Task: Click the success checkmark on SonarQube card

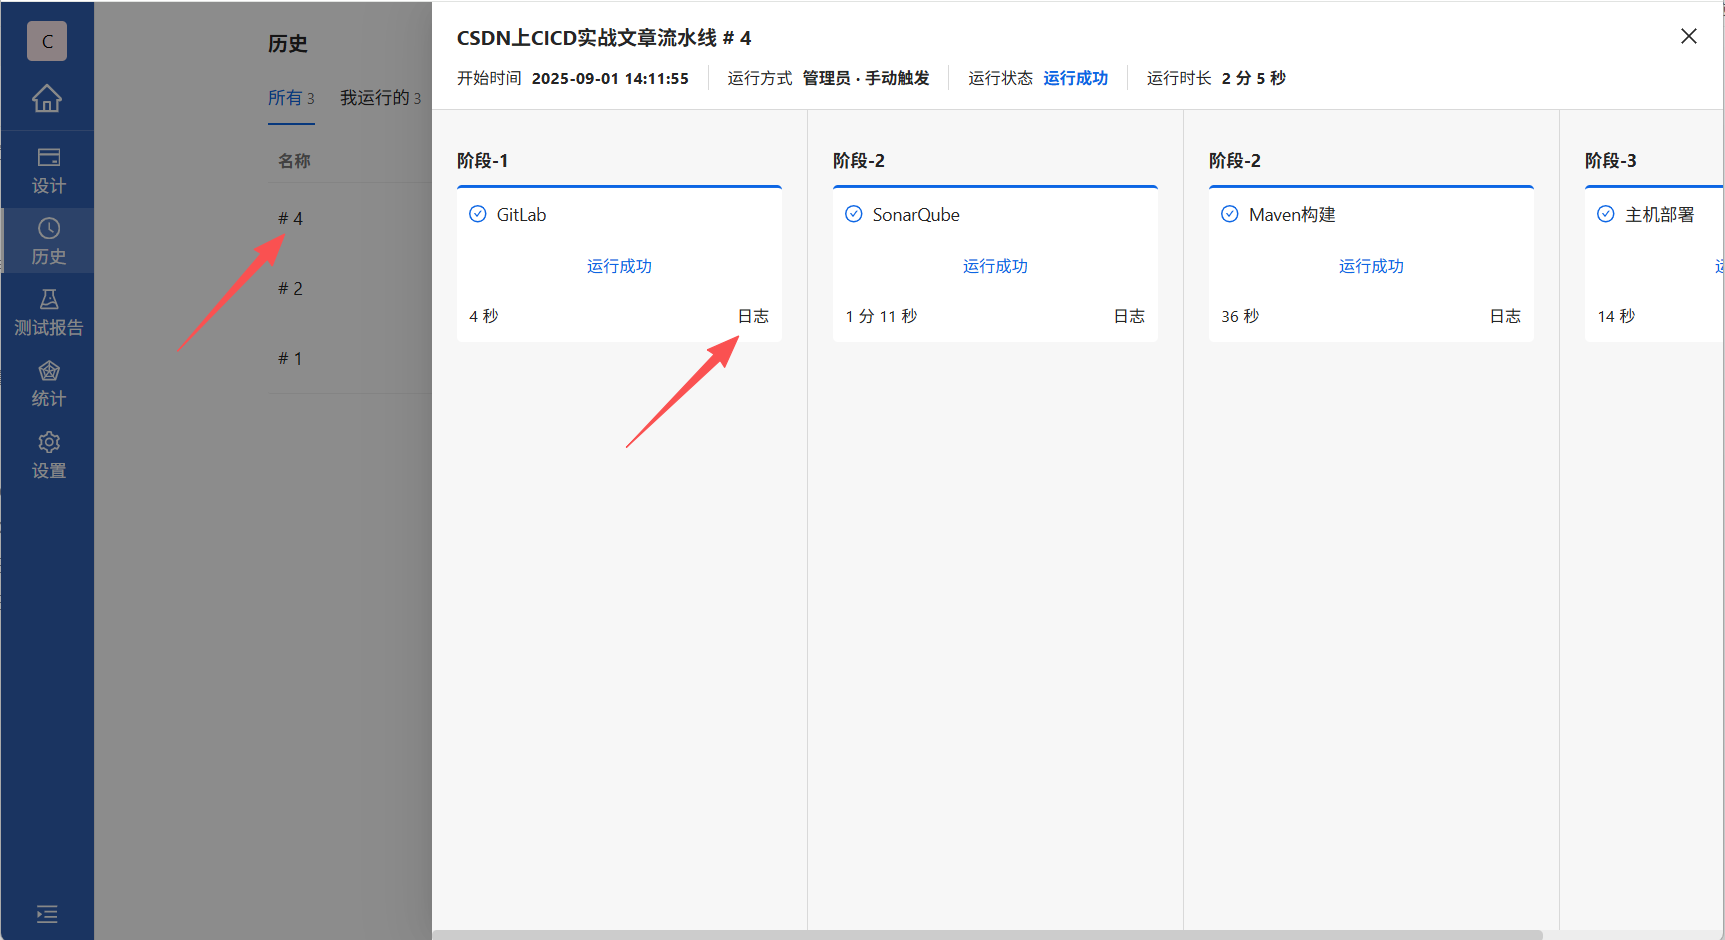Action: [x=854, y=213]
